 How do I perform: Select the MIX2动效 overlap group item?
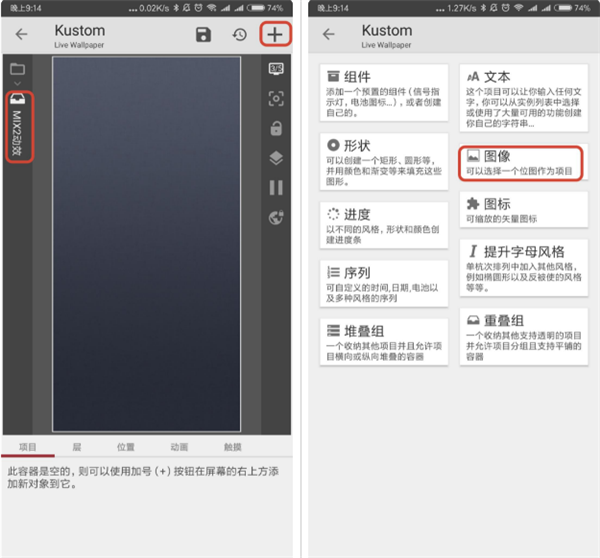pyautogui.click(x=18, y=126)
